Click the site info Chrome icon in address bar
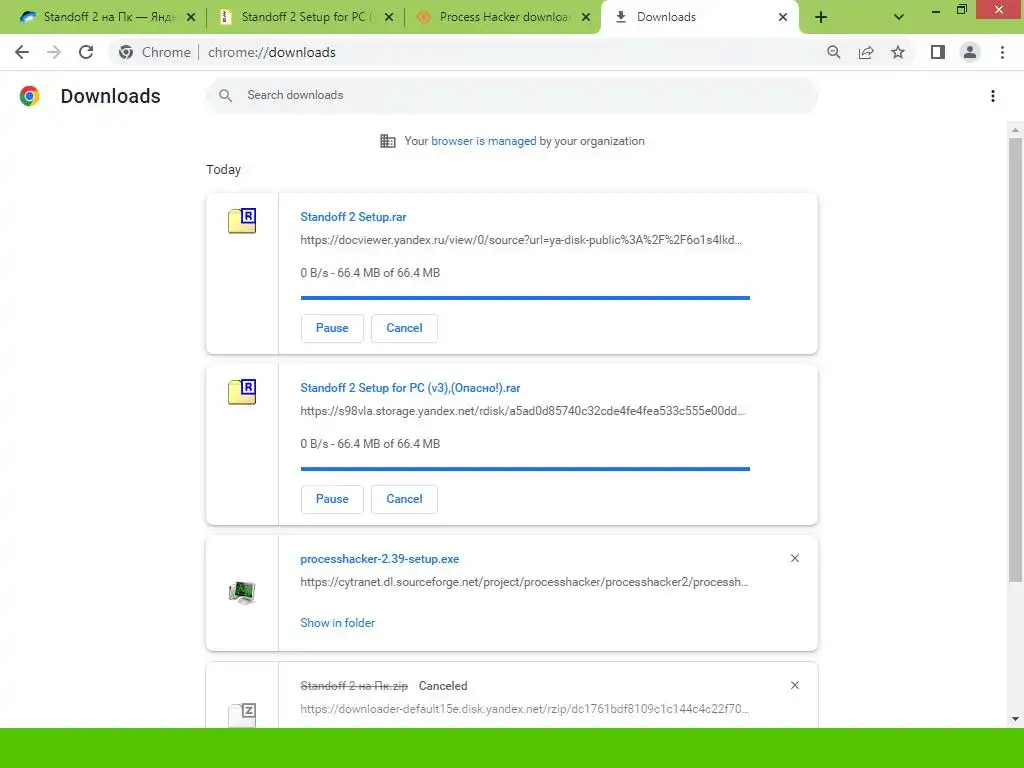The height and width of the screenshot is (768, 1024). pos(126,52)
